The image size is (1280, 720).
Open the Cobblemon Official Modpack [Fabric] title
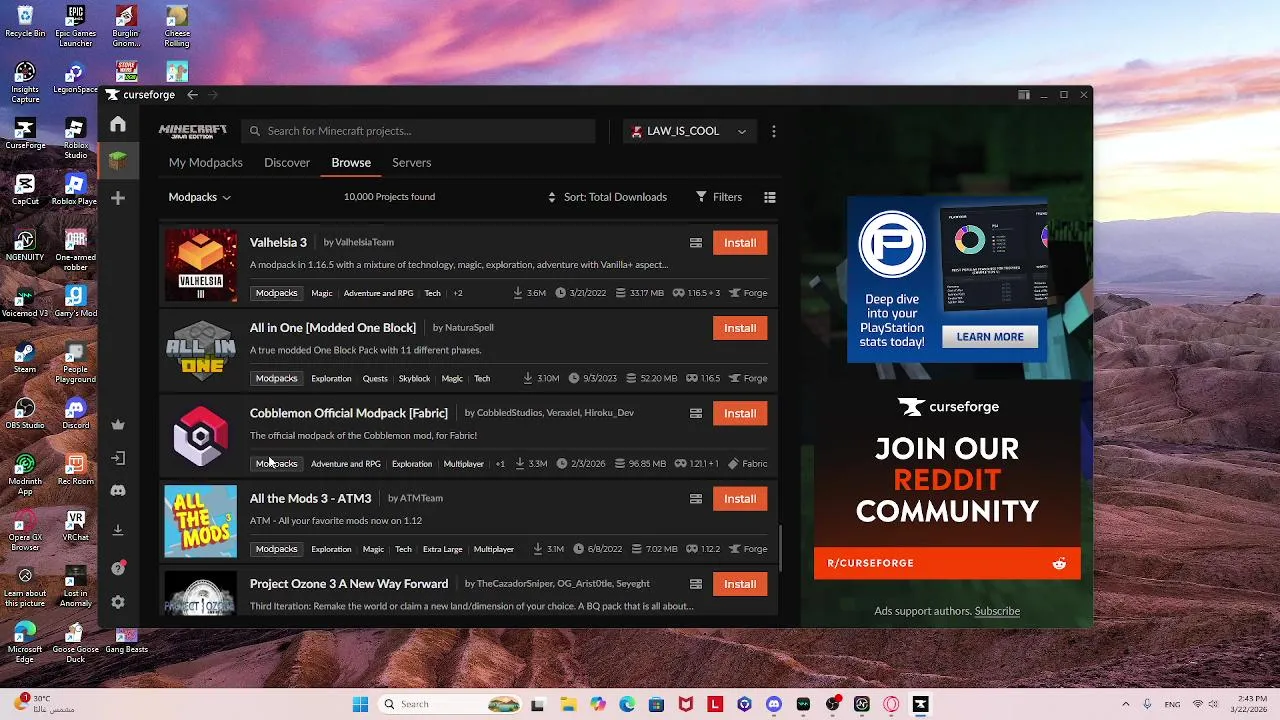pos(349,413)
